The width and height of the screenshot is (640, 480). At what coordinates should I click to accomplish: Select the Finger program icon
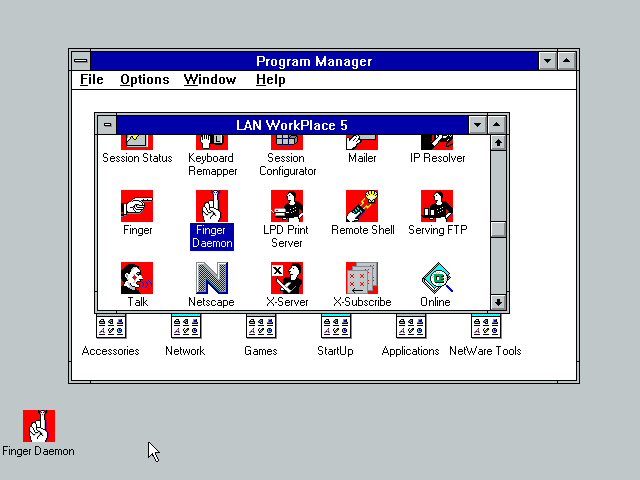137,206
